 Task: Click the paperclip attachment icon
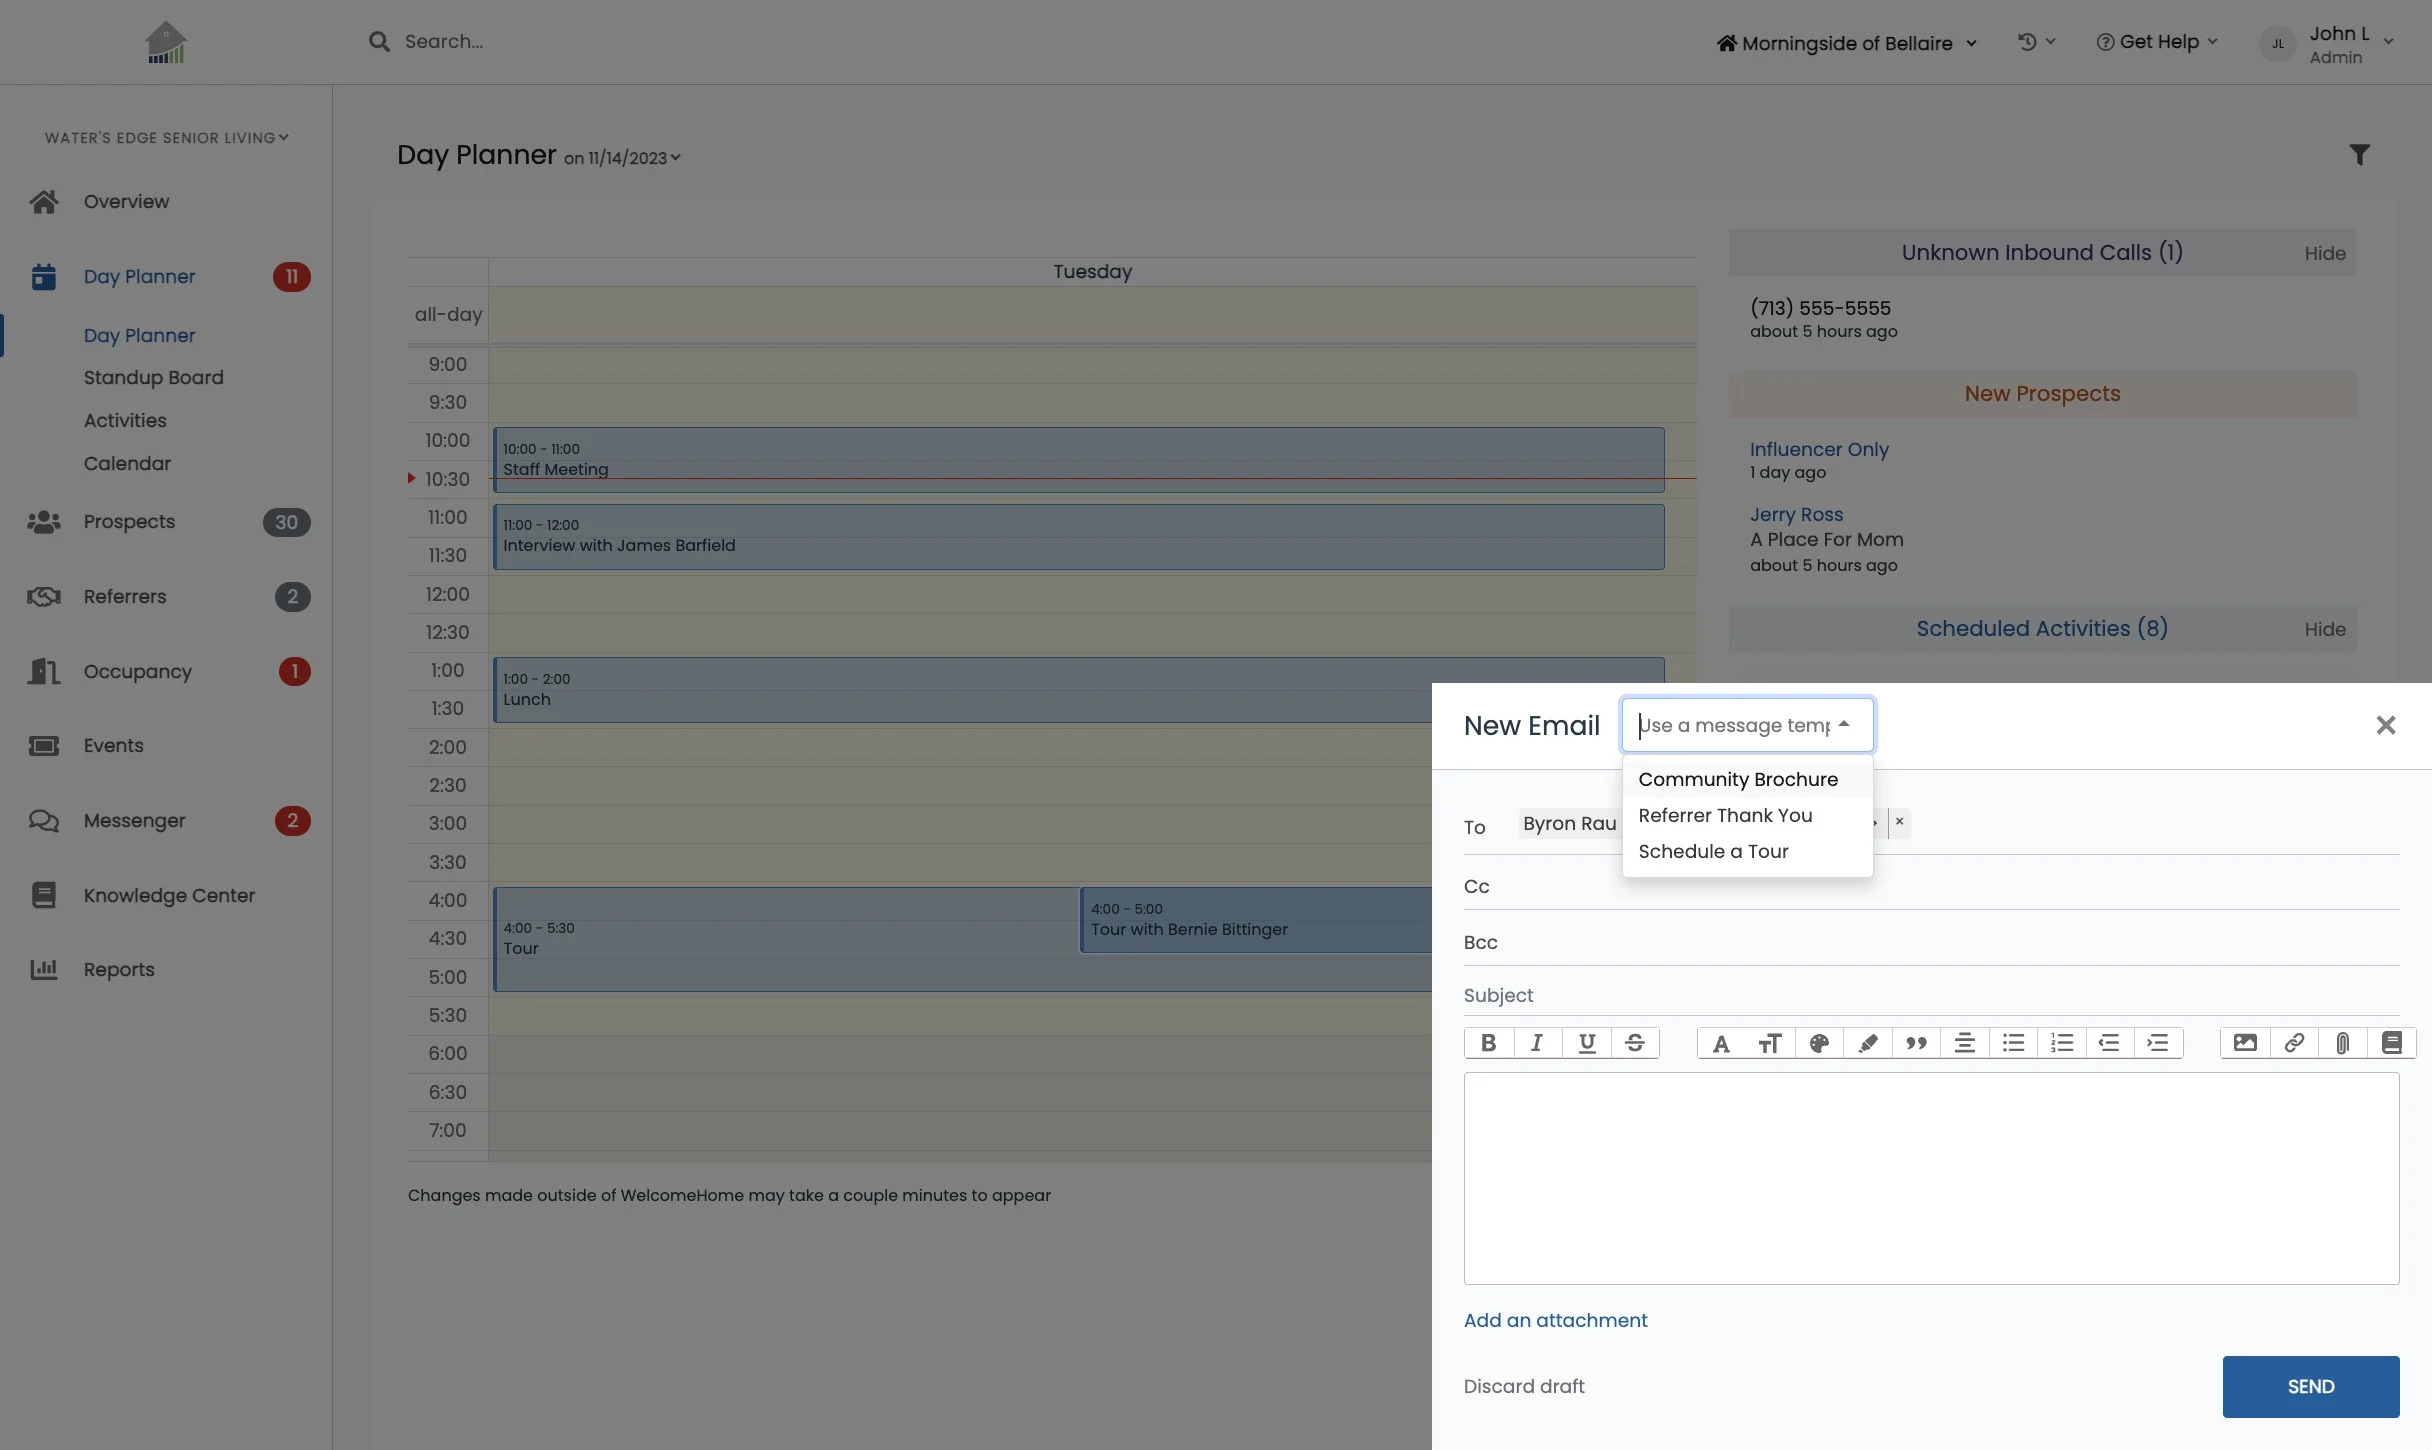pyautogui.click(x=2342, y=1043)
